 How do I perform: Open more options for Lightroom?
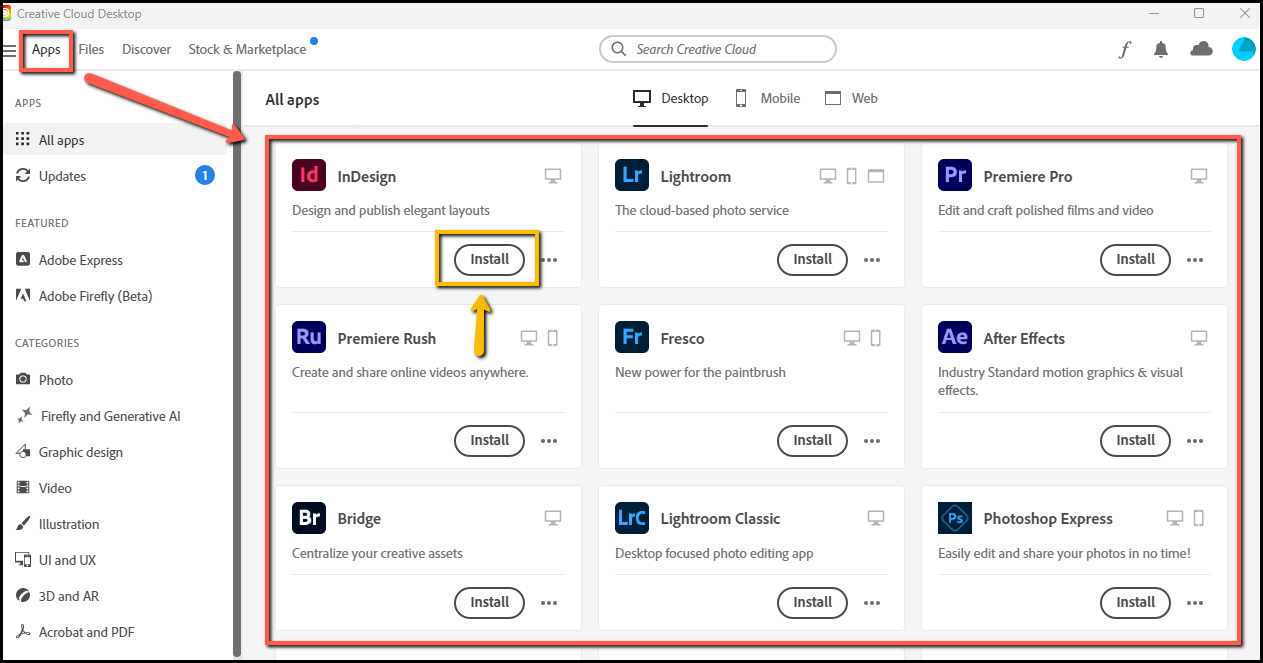click(x=872, y=260)
